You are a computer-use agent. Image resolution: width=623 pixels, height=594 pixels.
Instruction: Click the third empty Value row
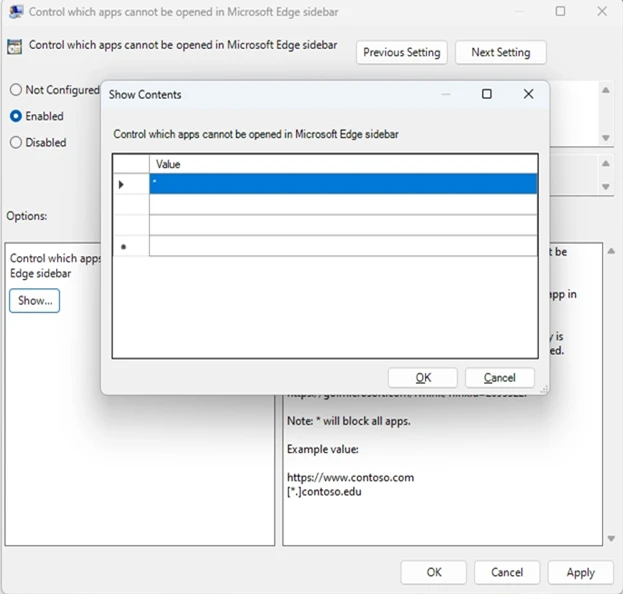click(343, 225)
